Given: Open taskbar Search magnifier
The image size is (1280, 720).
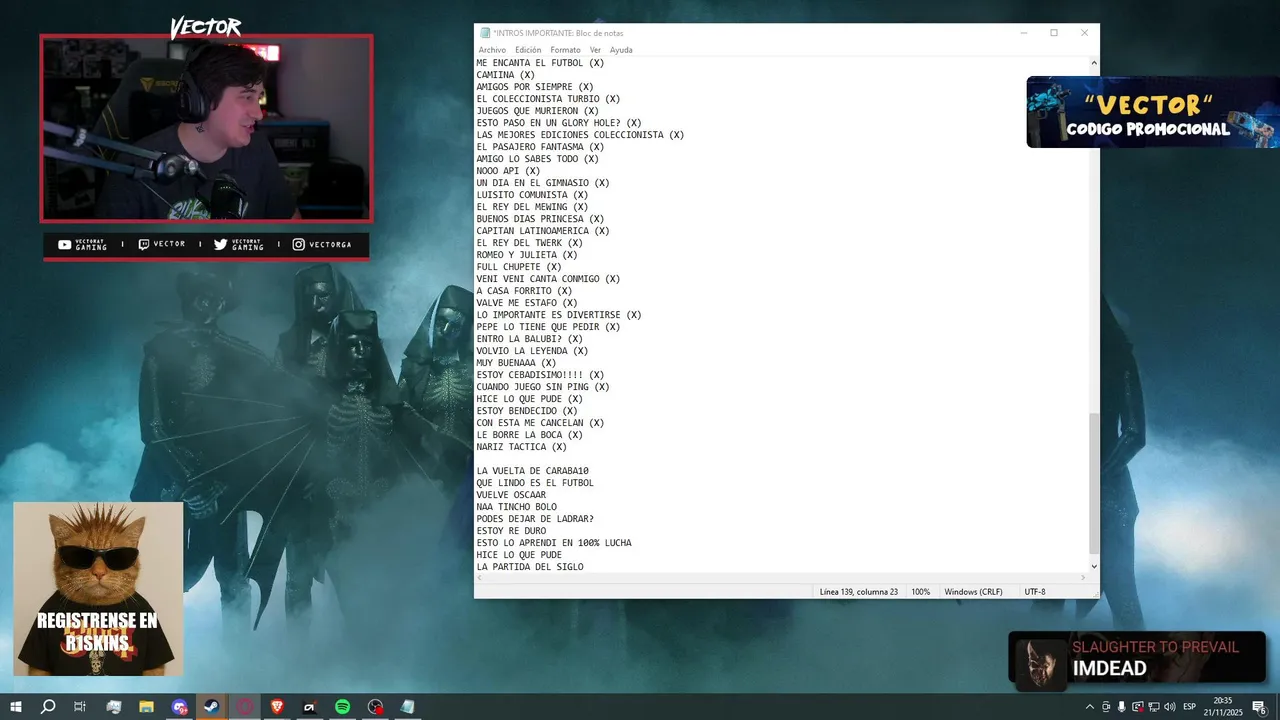Looking at the screenshot, I should click(48, 707).
